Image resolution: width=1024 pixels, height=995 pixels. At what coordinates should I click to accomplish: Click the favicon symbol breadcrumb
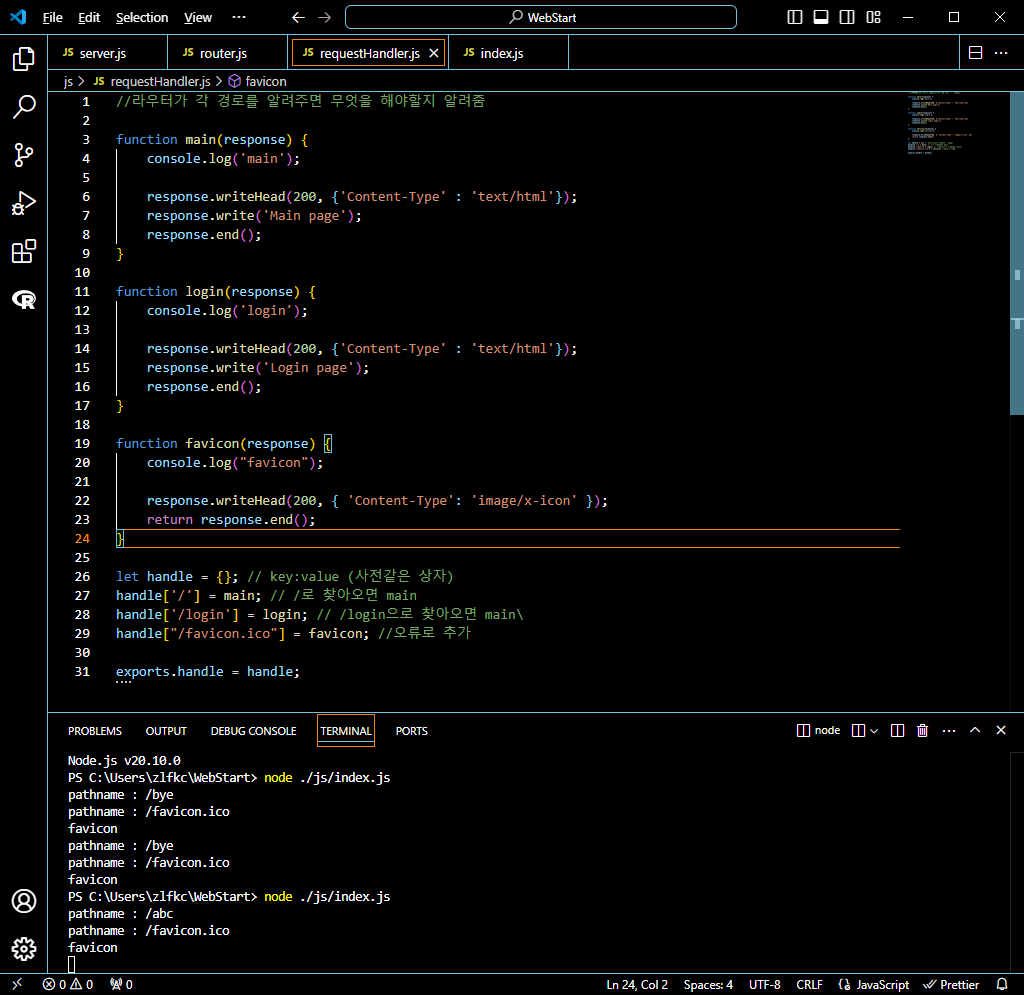tap(257, 82)
